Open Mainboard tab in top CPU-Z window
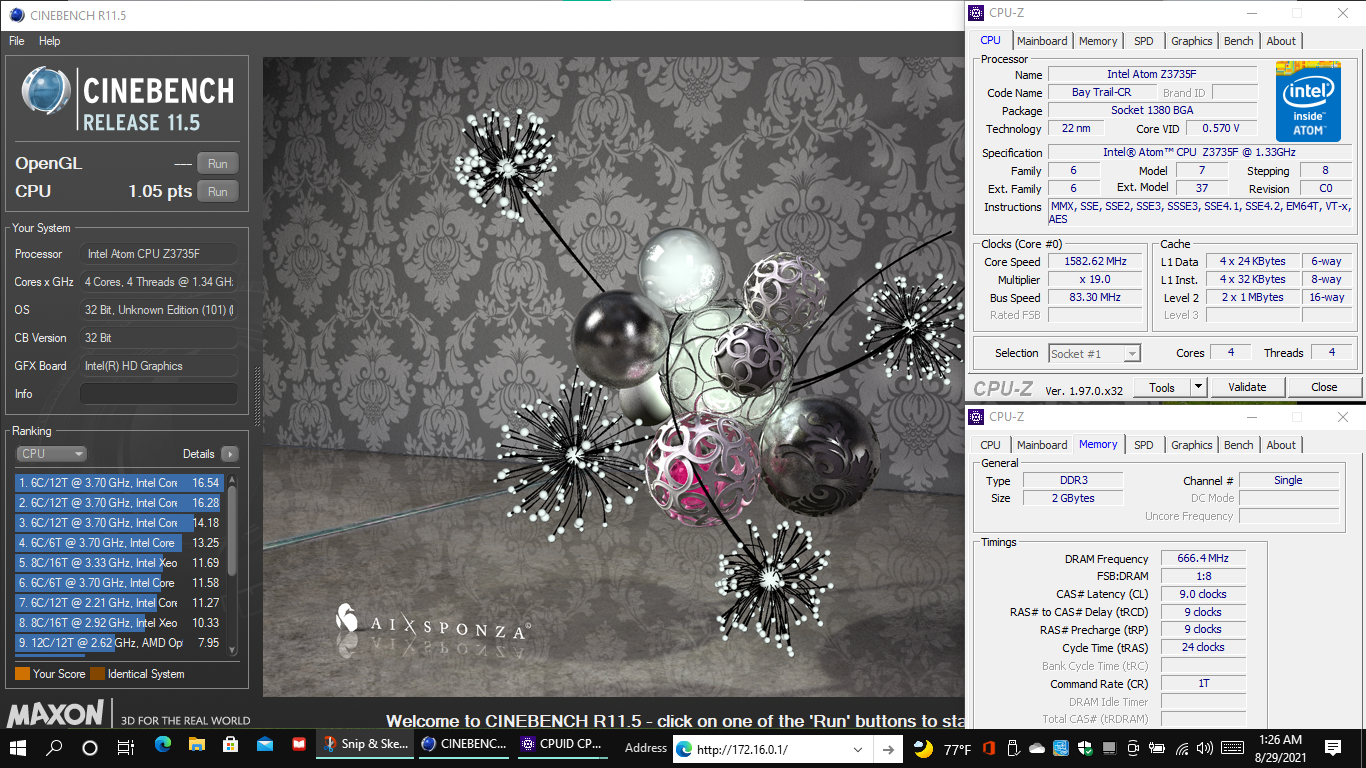The image size is (1366, 768). click(1042, 41)
